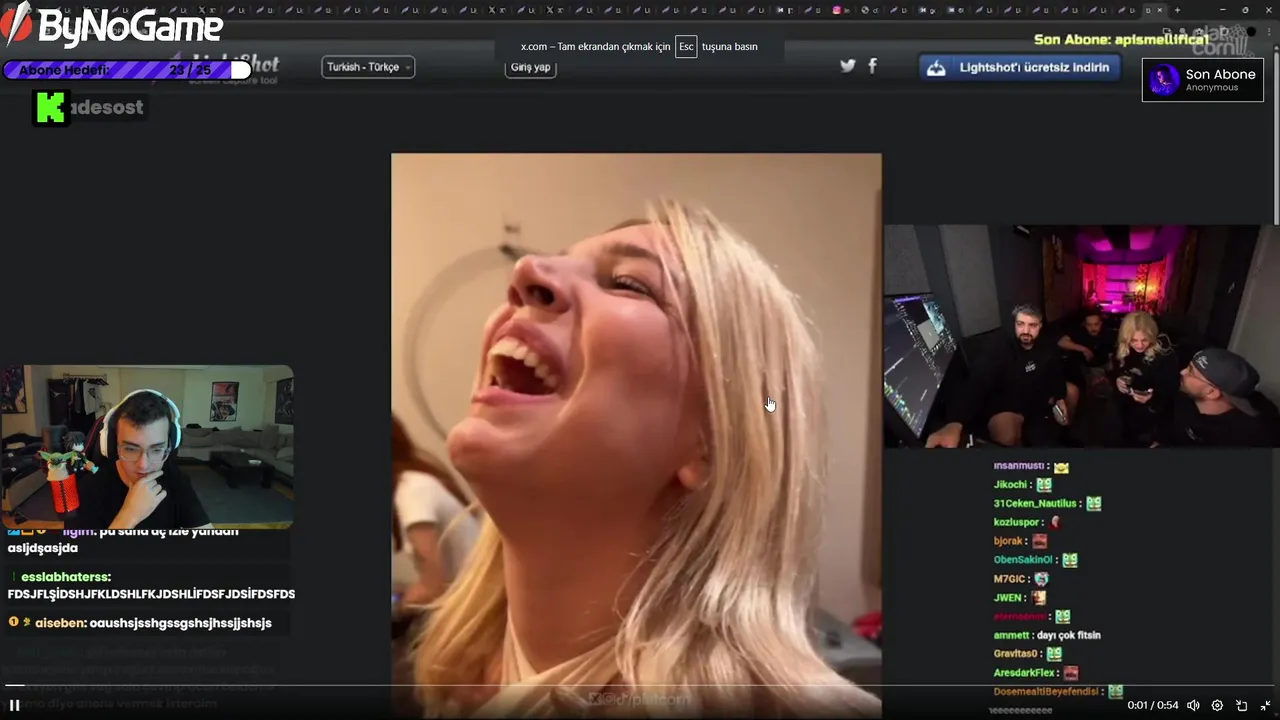
Task: Click the Kick logo badge
Action: [50, 107]
